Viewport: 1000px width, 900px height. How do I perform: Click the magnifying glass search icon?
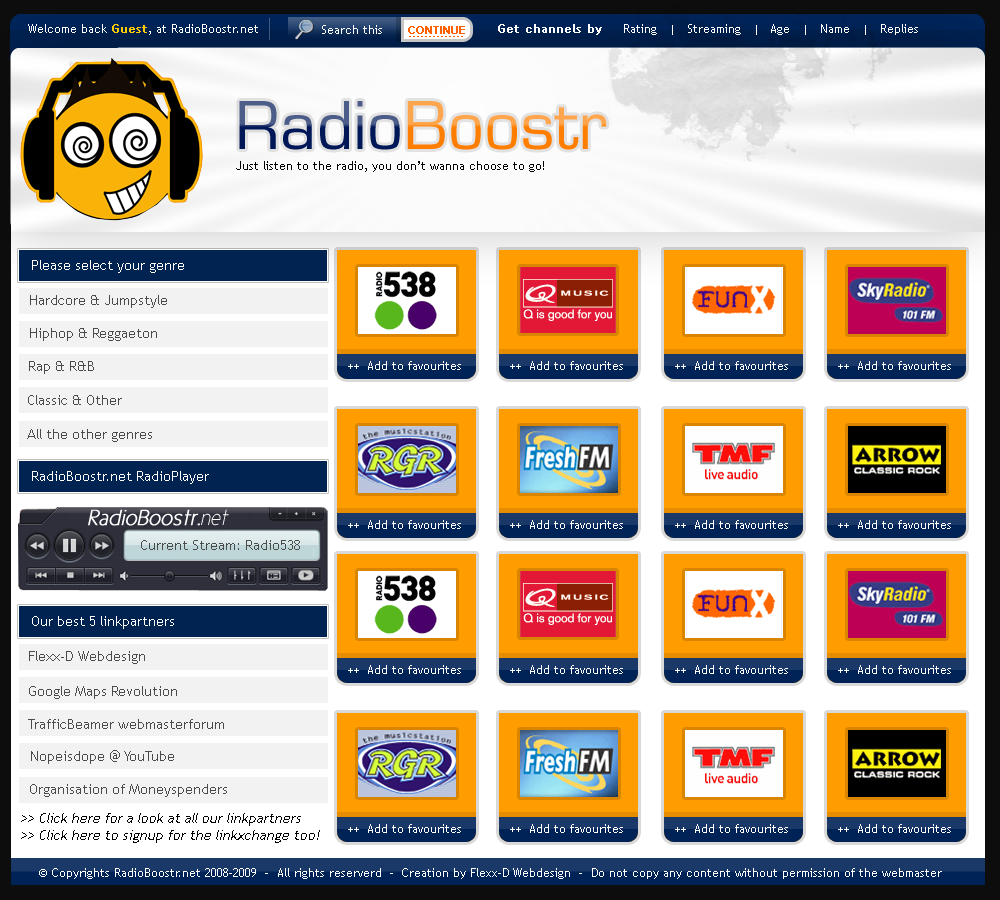[304, 29]
